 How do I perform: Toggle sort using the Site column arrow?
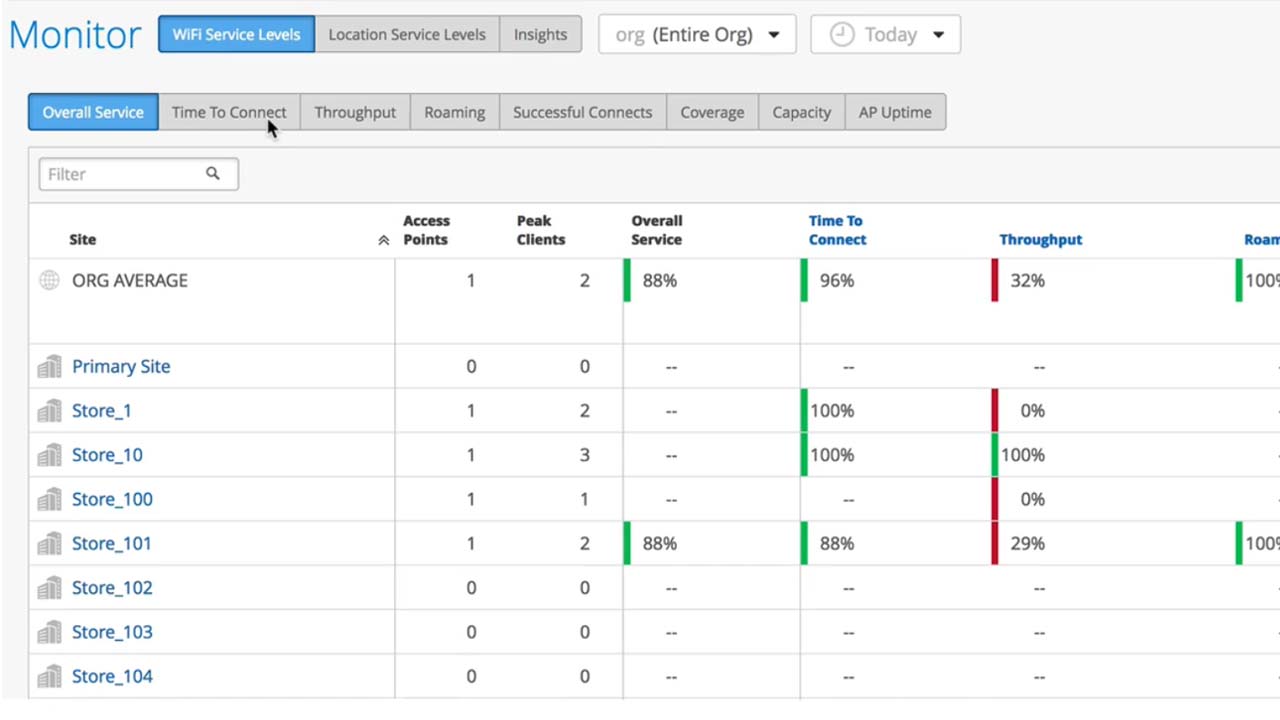pos(383,240)
